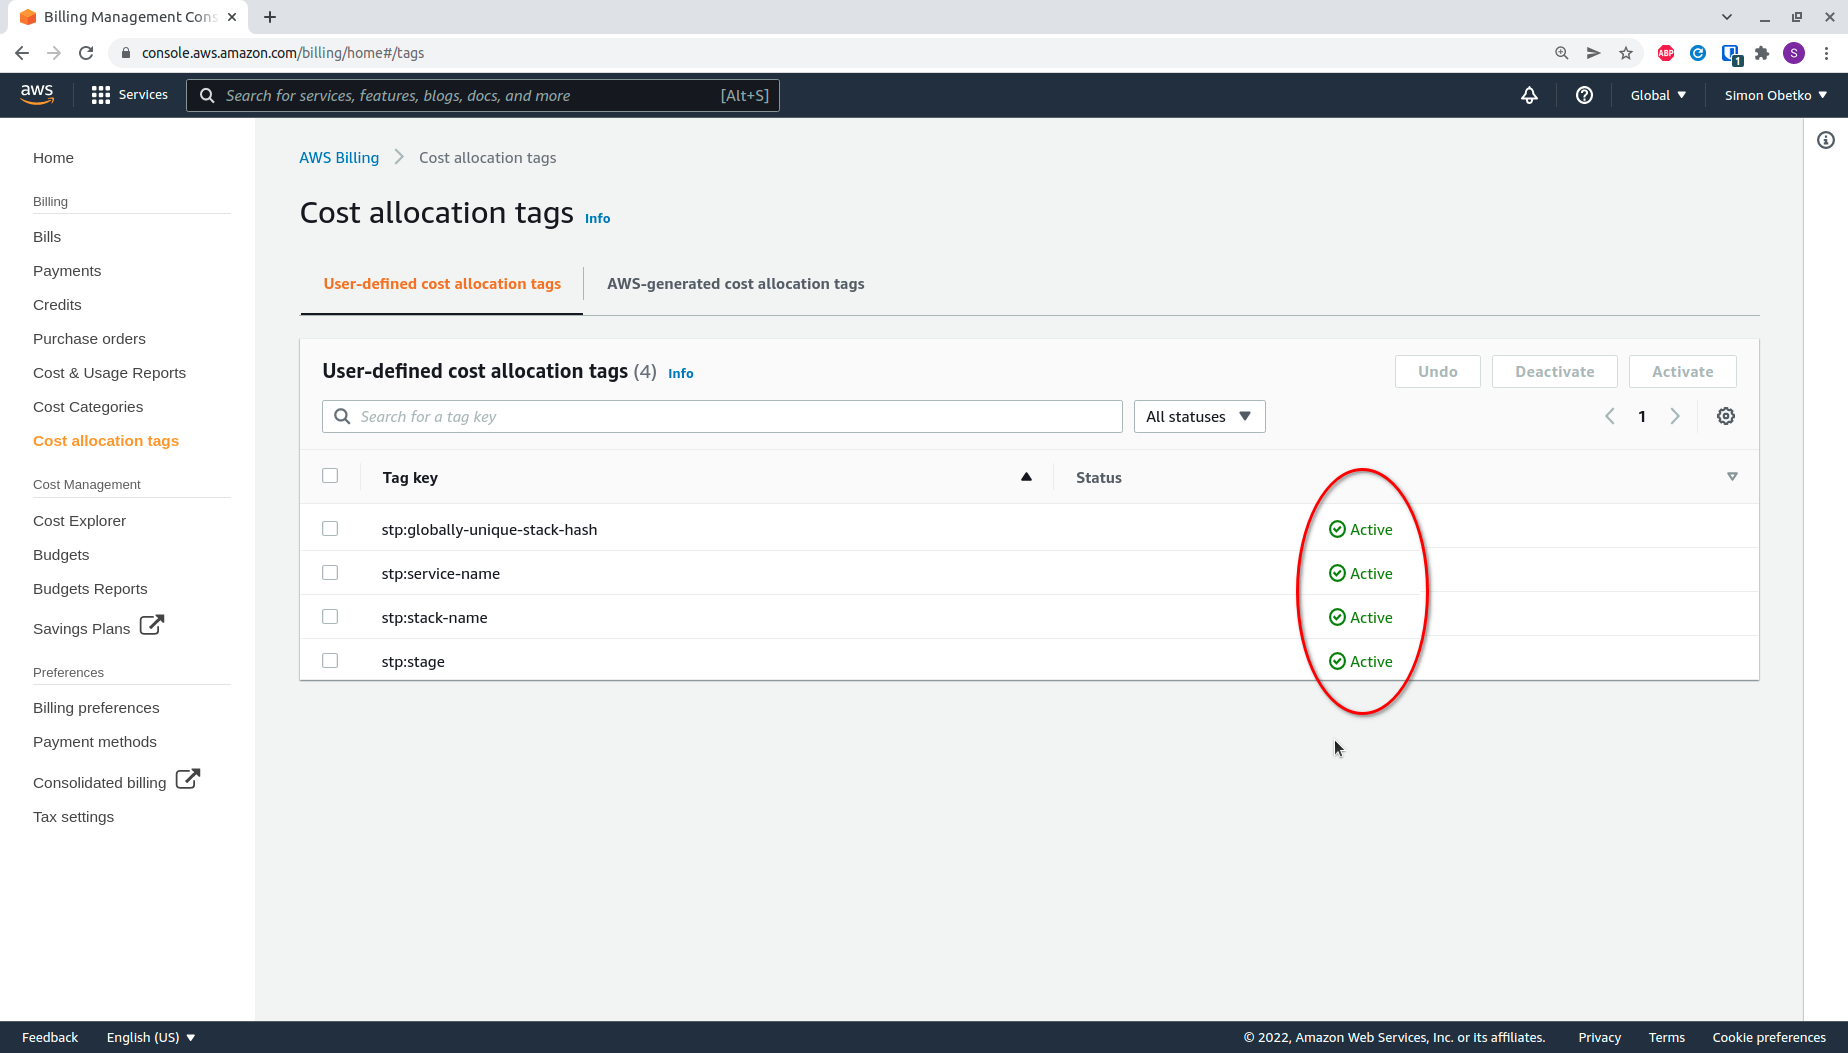Open Info link beside table heading
1848x1053 pixels.
pos(680,373)
